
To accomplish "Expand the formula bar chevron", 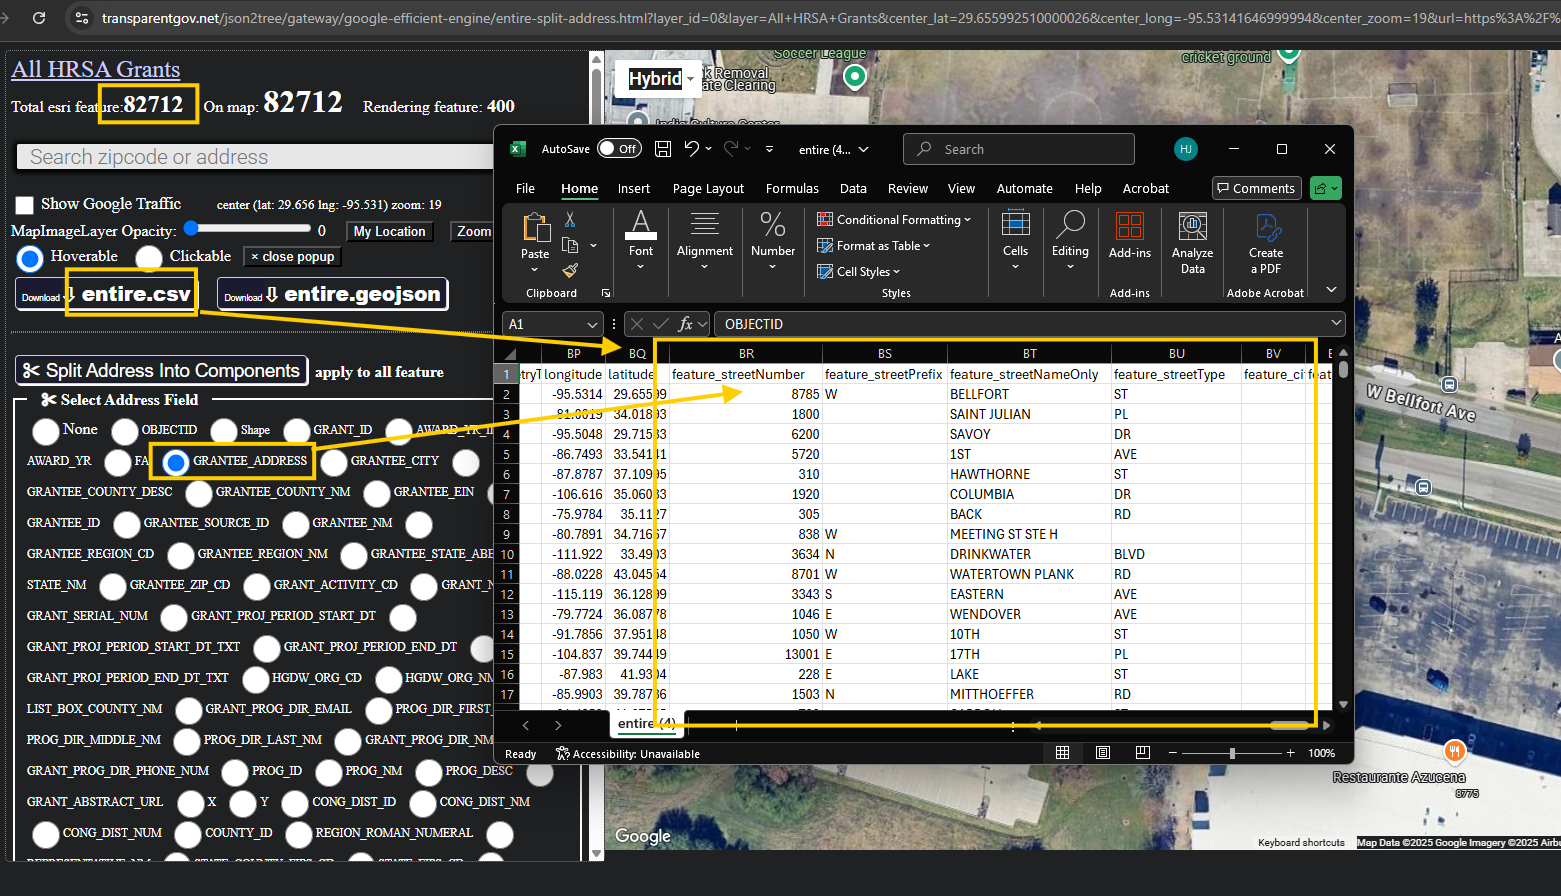I will pyautogui.click(x=1336, y=322).
